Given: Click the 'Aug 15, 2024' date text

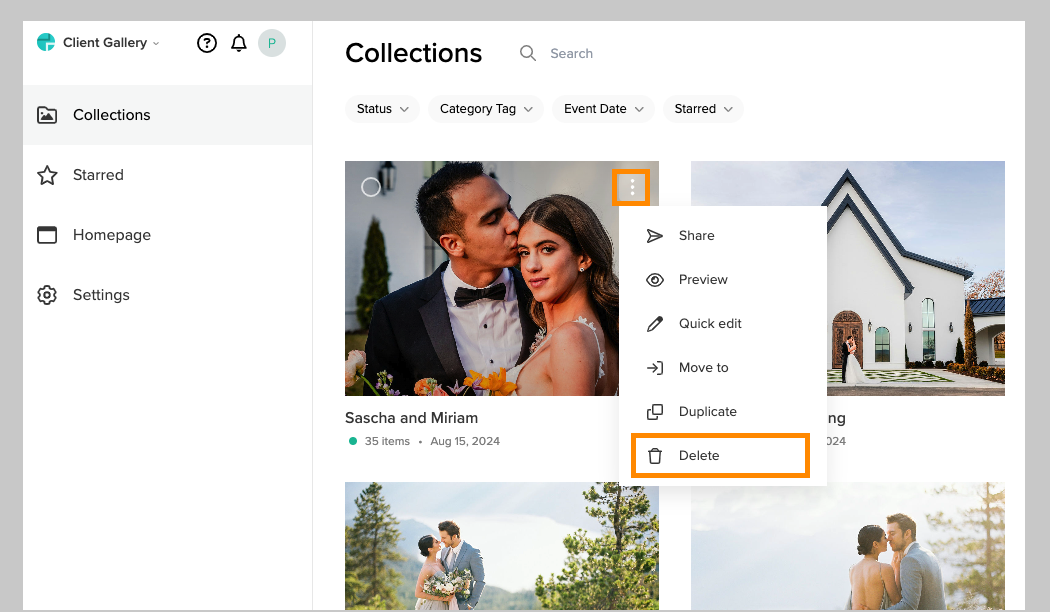Looking at the screenshot, I should [x=465, y=441].
